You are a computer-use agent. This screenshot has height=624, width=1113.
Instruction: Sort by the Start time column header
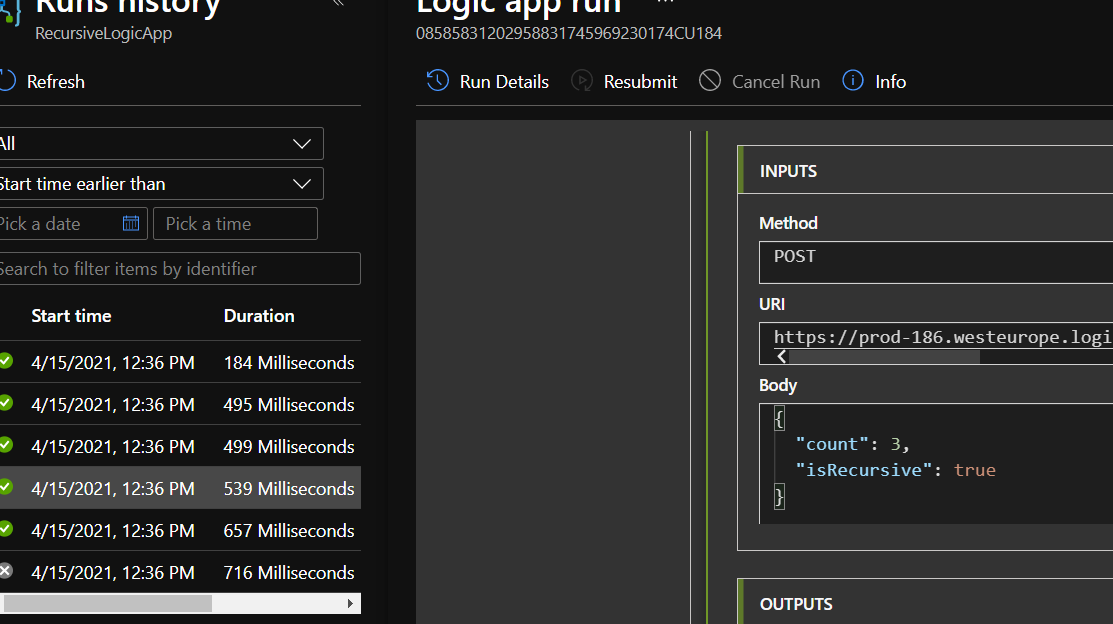tap(71, 316)
